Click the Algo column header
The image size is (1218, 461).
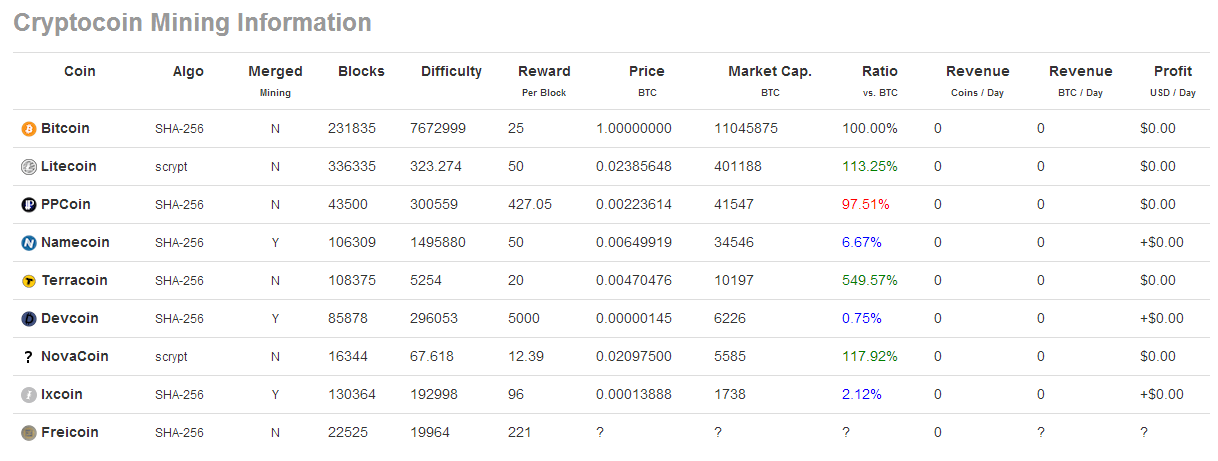pyautogui.click(x=188, y=72)
